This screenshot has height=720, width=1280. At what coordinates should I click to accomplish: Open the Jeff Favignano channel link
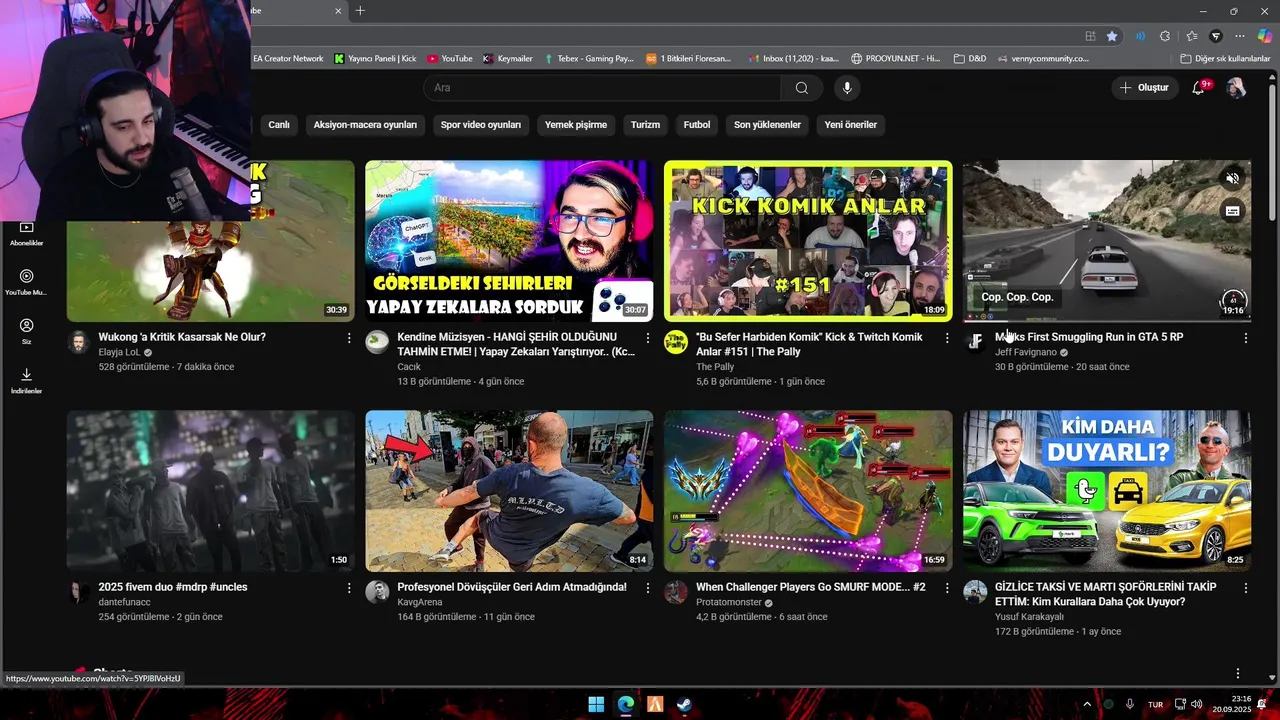1026,353
